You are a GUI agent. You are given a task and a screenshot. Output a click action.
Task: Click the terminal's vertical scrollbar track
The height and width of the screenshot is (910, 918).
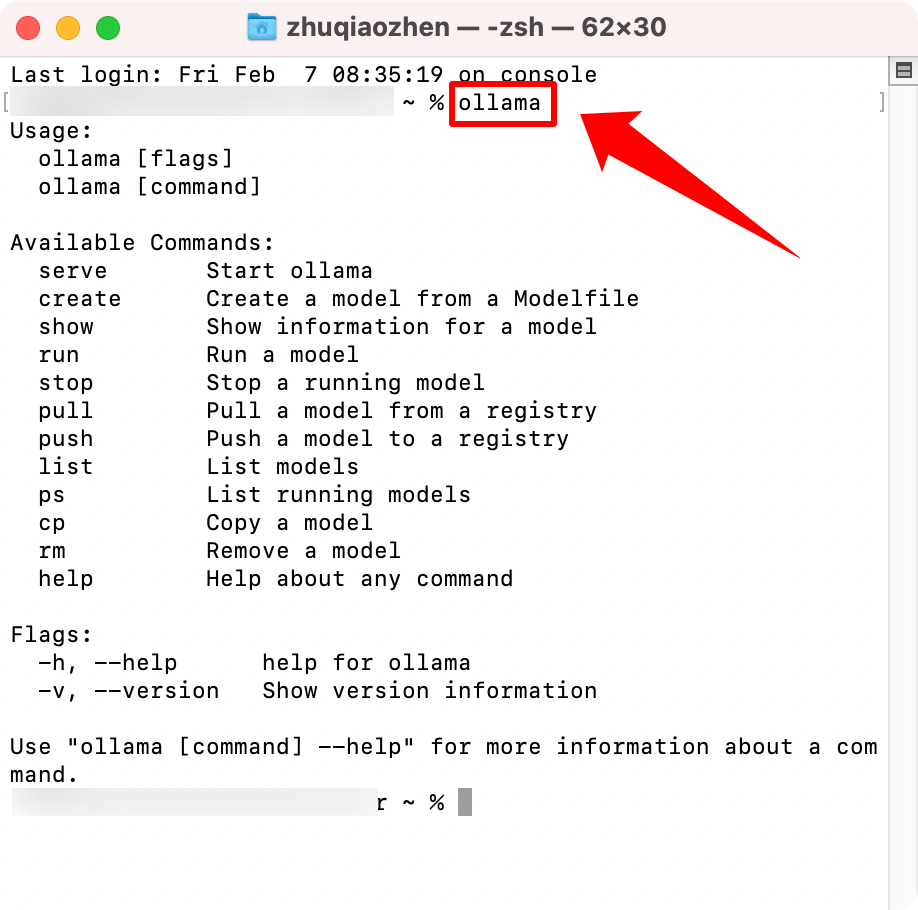coord(903,498)
